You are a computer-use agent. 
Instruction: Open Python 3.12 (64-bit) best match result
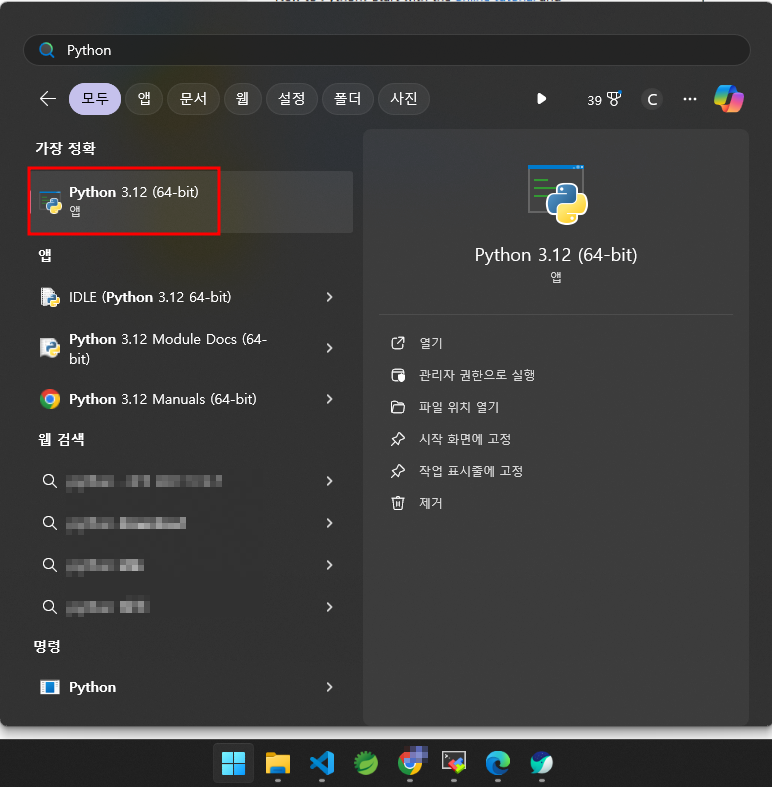[191, 202]
